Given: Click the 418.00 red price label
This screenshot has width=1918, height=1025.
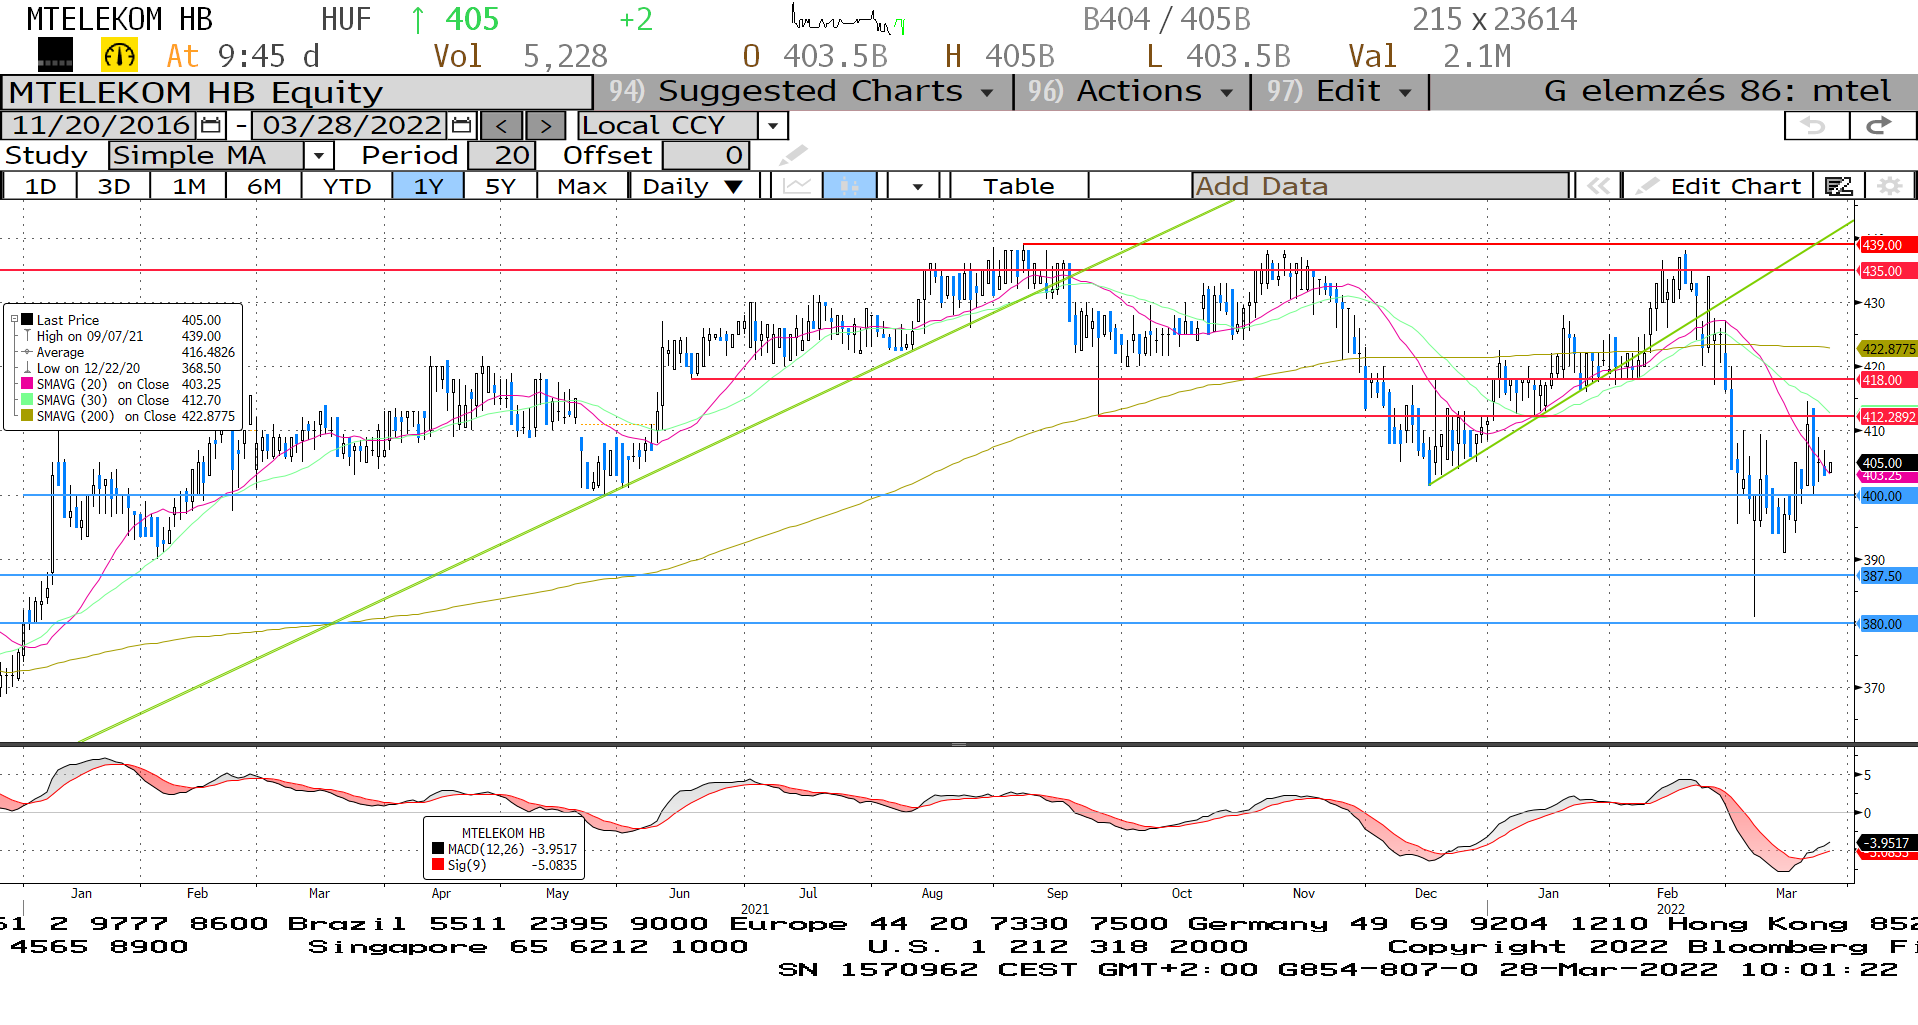Looking at the screenshot, I should click(1887, 380).
